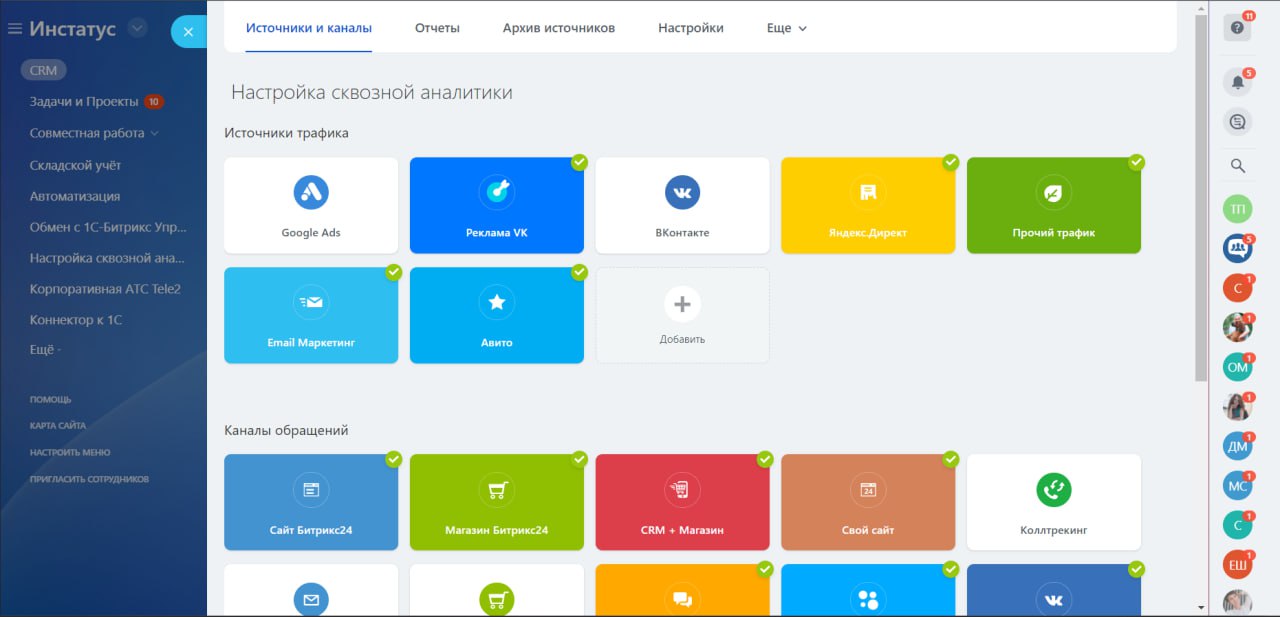Add a new traffic source with Добавить
The height and width of the screenshot is (617, 1280).
[682, 315]
